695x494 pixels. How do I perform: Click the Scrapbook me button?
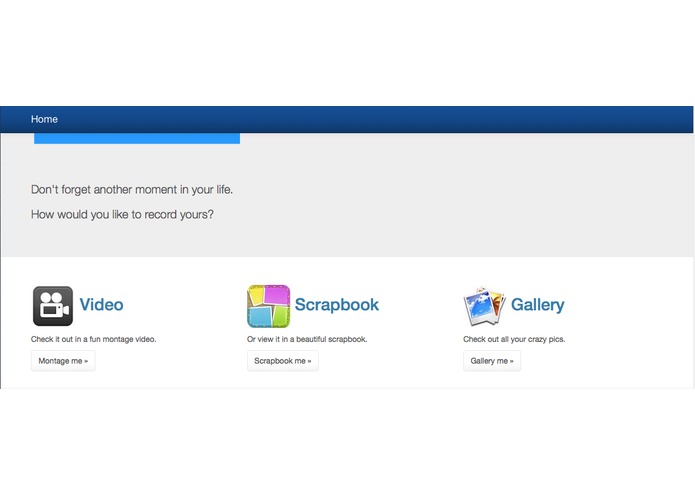[283, 361]
